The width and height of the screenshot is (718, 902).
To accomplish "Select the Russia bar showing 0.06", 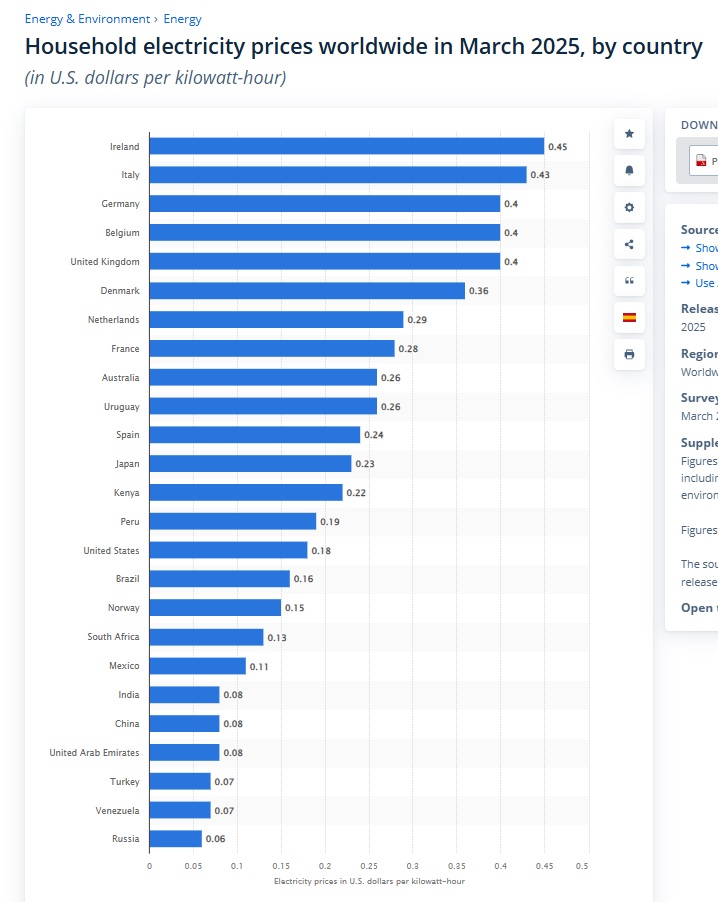I will pyautogui.click(x=175, y=839).
